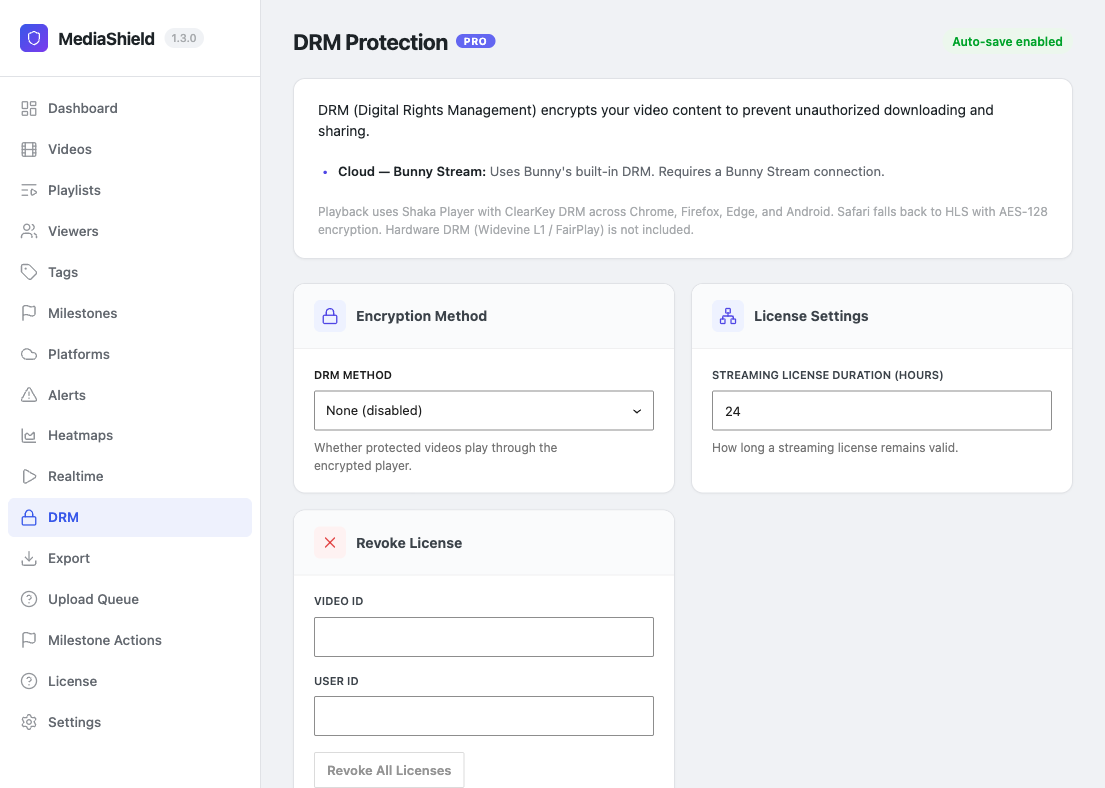Open the Milestones label in sidebar

(82, 313)
